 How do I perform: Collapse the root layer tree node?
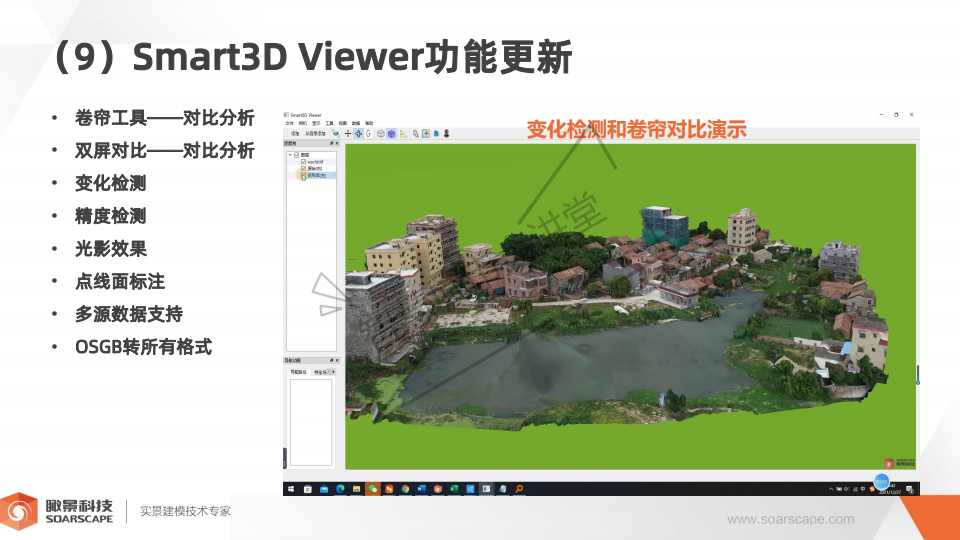coord(290,155)
